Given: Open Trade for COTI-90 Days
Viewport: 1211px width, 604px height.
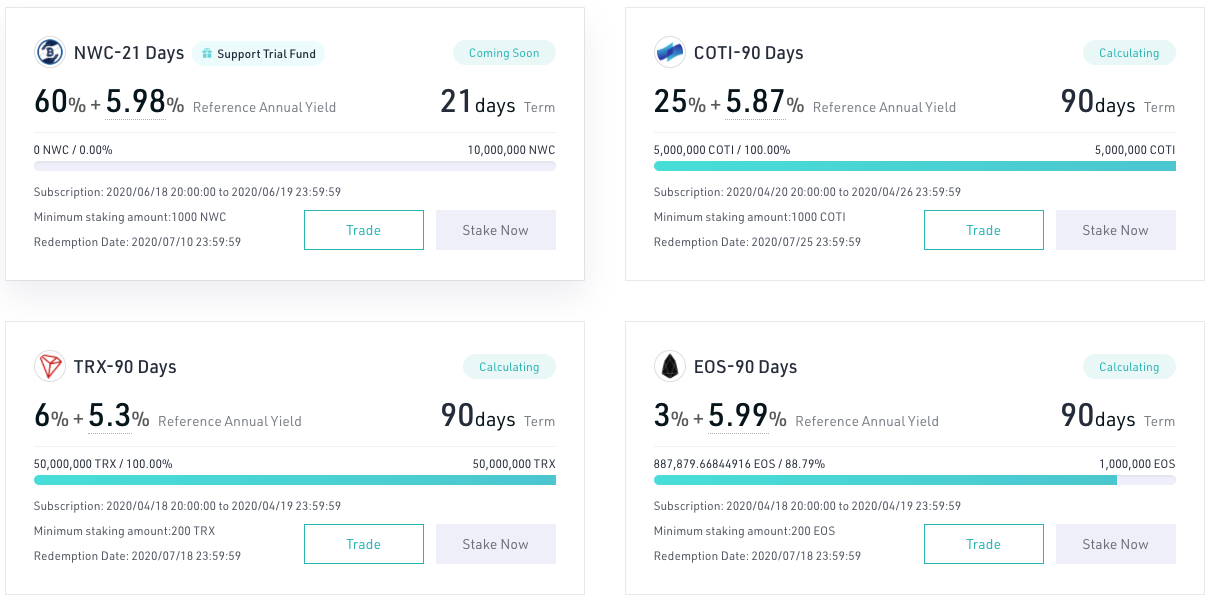Looking at the screenshot, I should pos(984,230).
